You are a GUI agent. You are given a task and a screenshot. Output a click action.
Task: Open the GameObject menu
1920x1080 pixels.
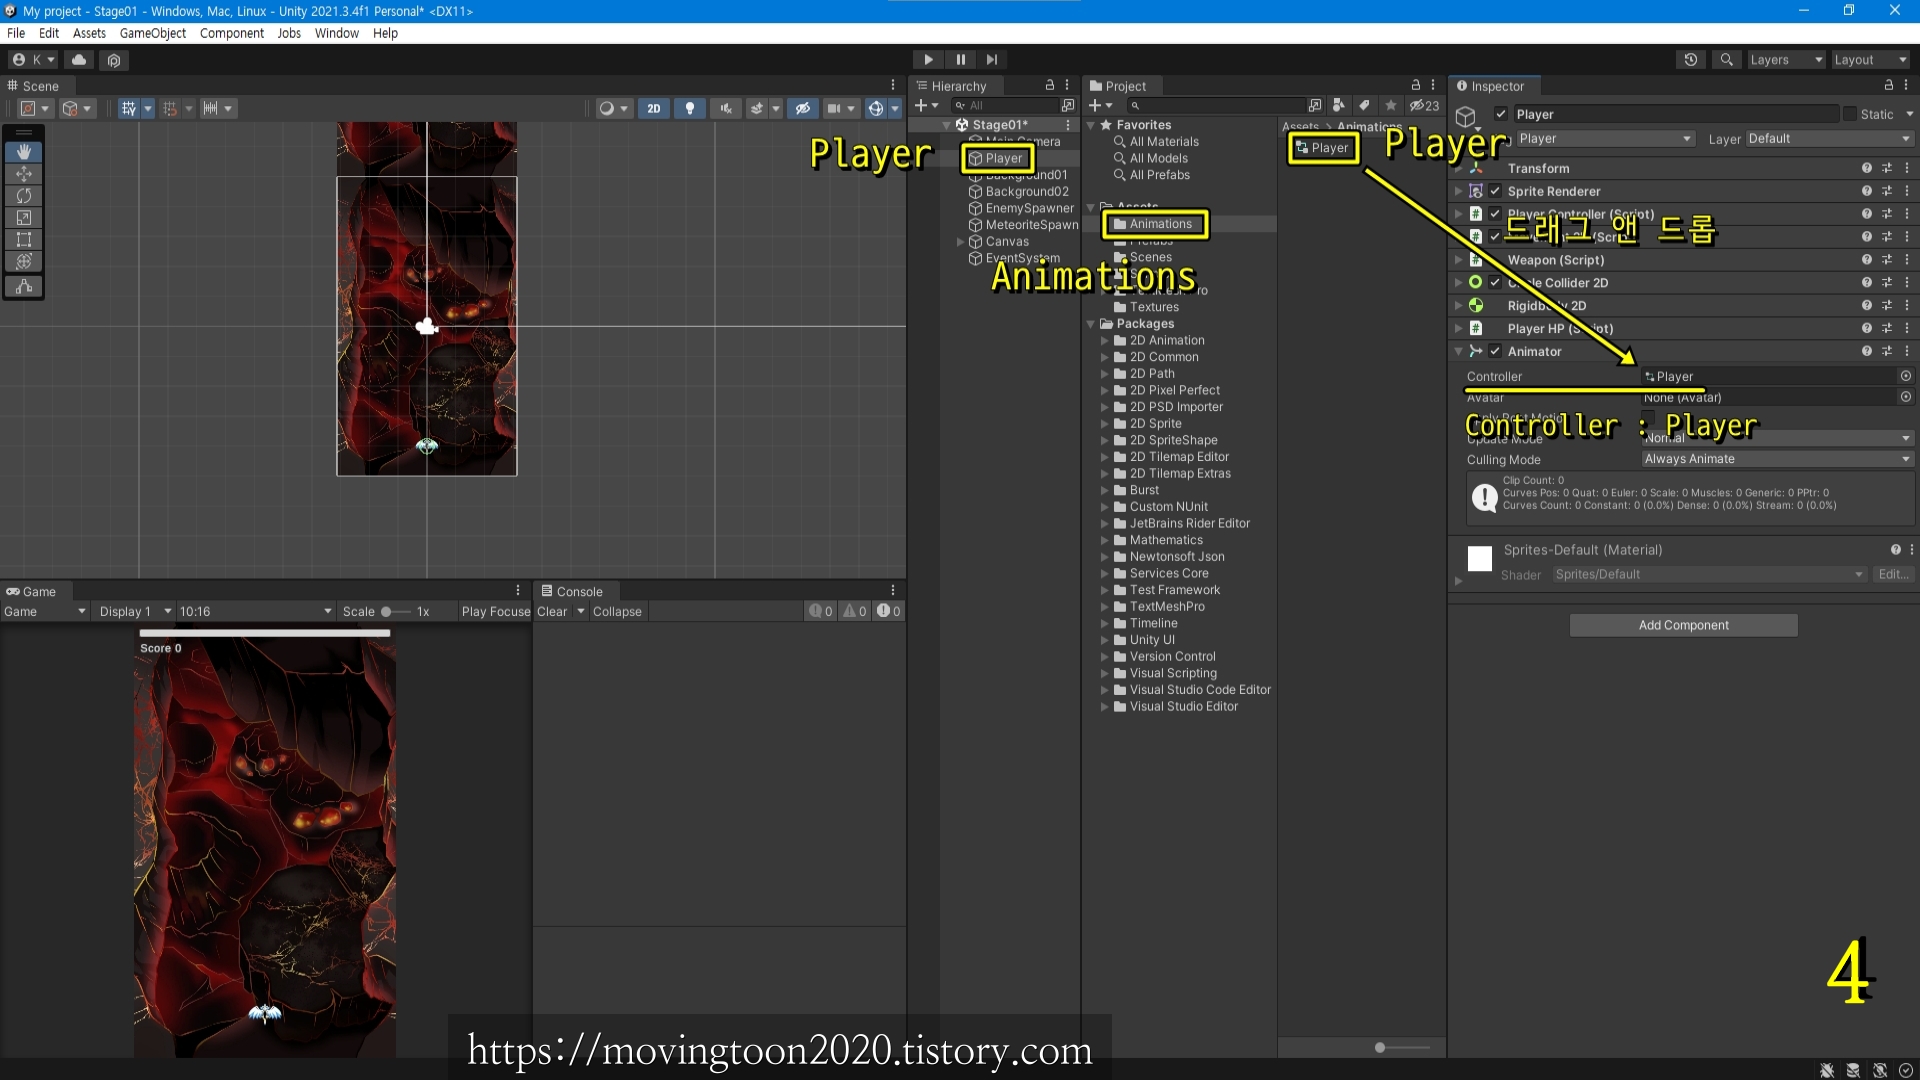152,33
